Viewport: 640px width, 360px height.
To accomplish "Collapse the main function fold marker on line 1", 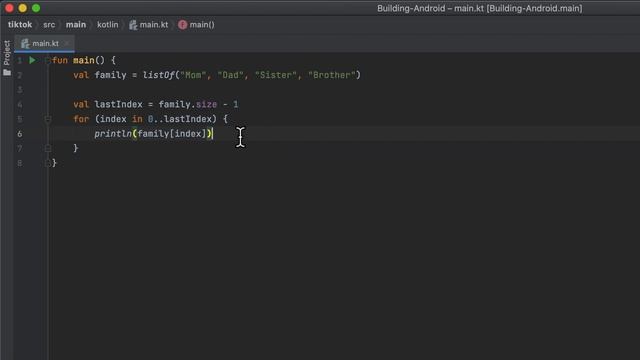I will pyautogui.click(x=48, y=60).
